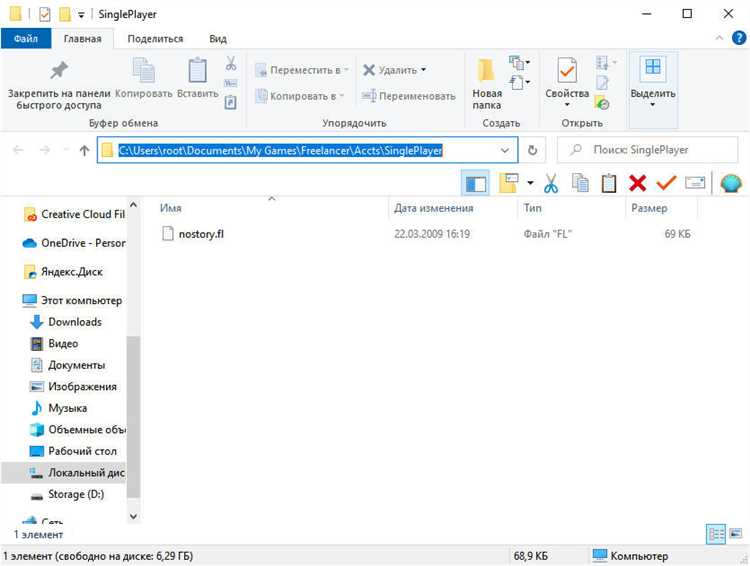
Task: Open Музыка in sidebar
Action: (x=58, y=408)
